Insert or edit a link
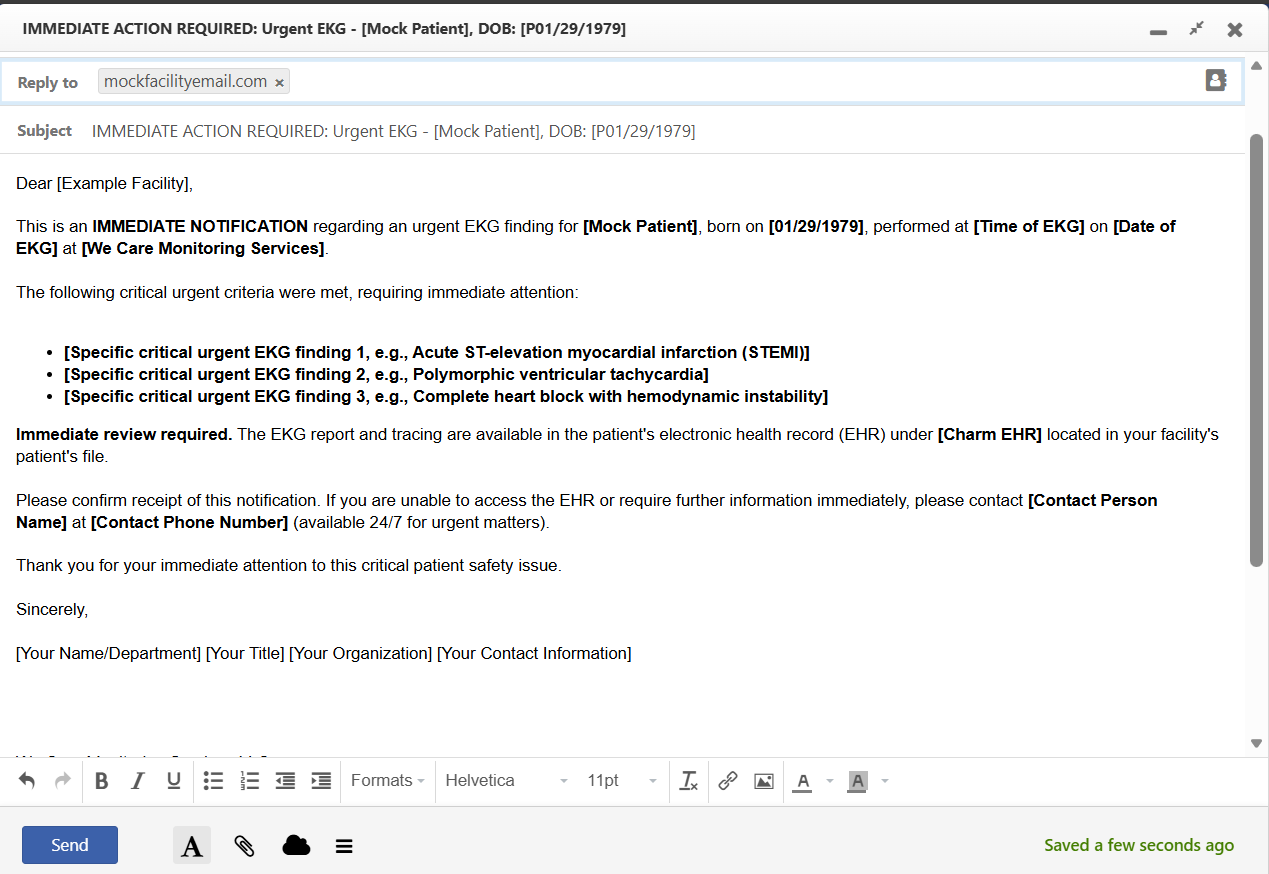The width and height of the screenshot is (1269, 874). 728,781
